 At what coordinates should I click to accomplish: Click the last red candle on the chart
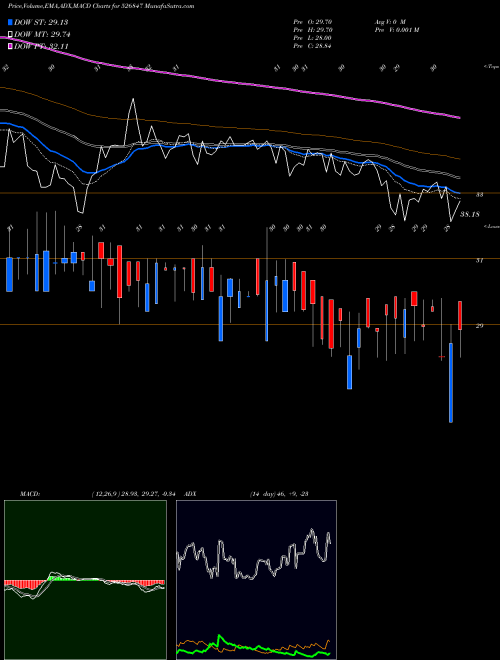coord(460,315)
